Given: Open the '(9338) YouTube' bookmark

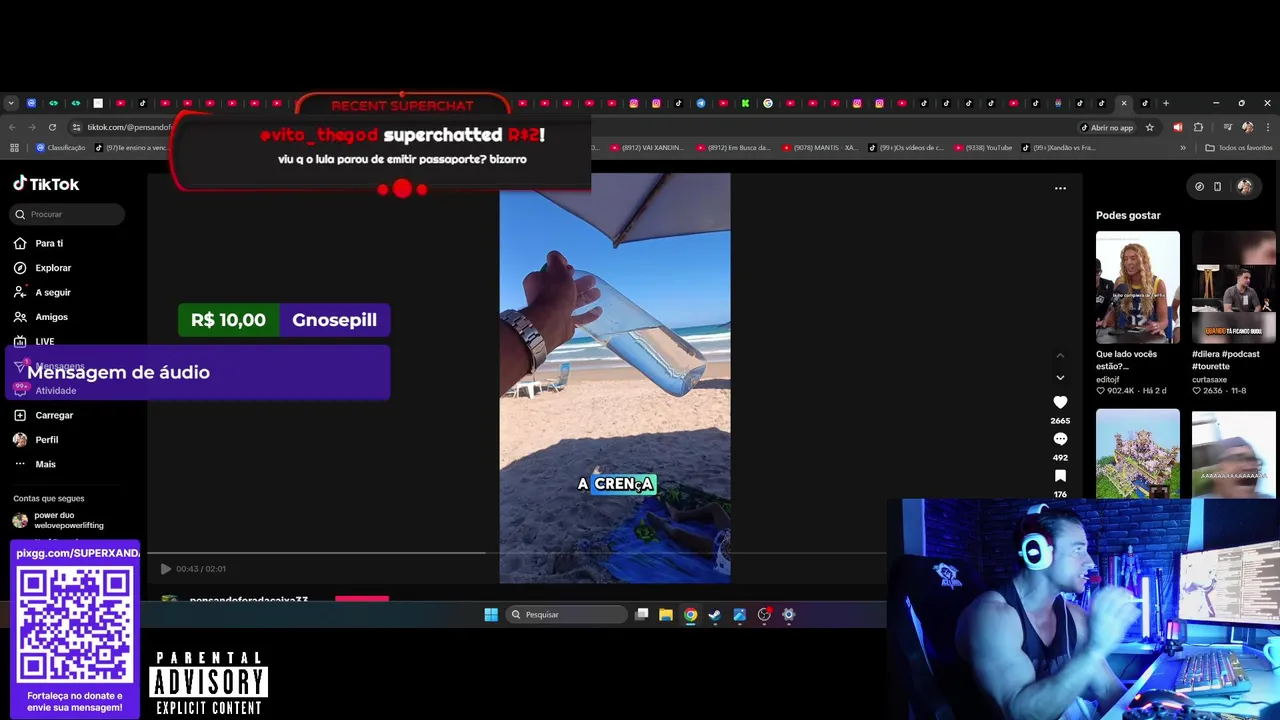Looking at the screenshot, I should (982, 148).
